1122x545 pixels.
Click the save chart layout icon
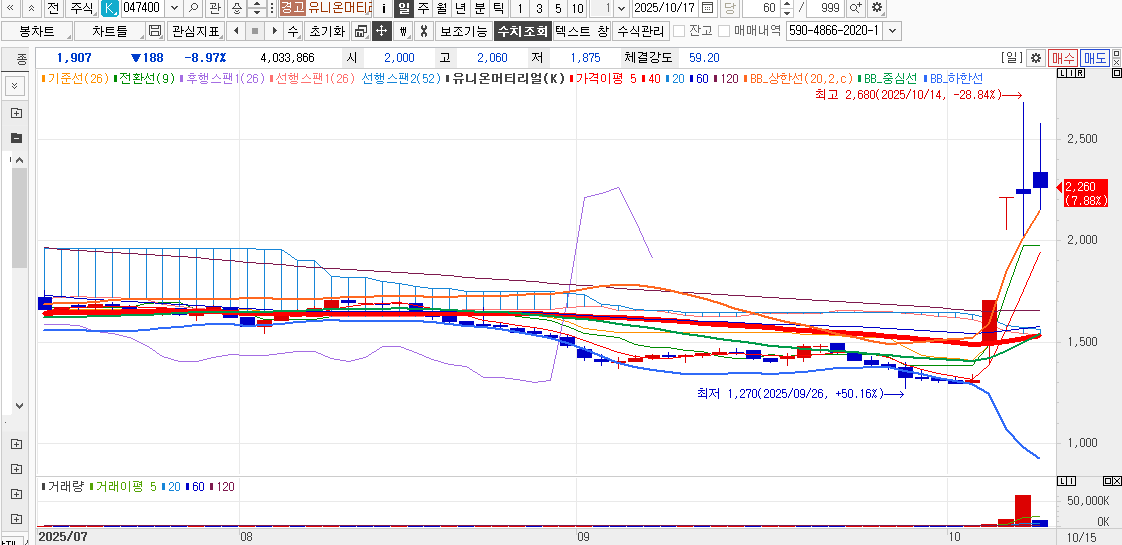(154, 31)
